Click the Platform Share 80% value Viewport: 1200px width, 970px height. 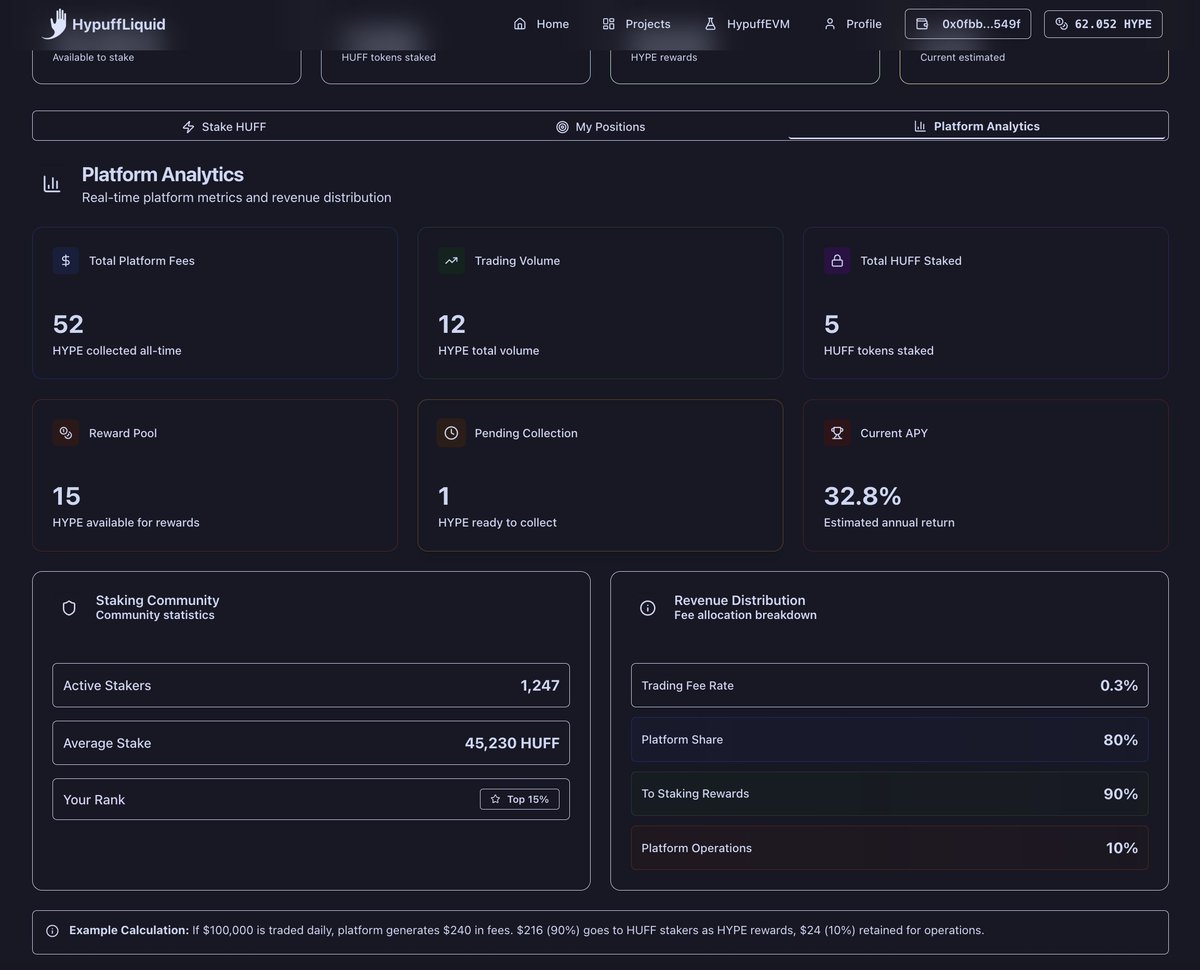click(1120, 740)
